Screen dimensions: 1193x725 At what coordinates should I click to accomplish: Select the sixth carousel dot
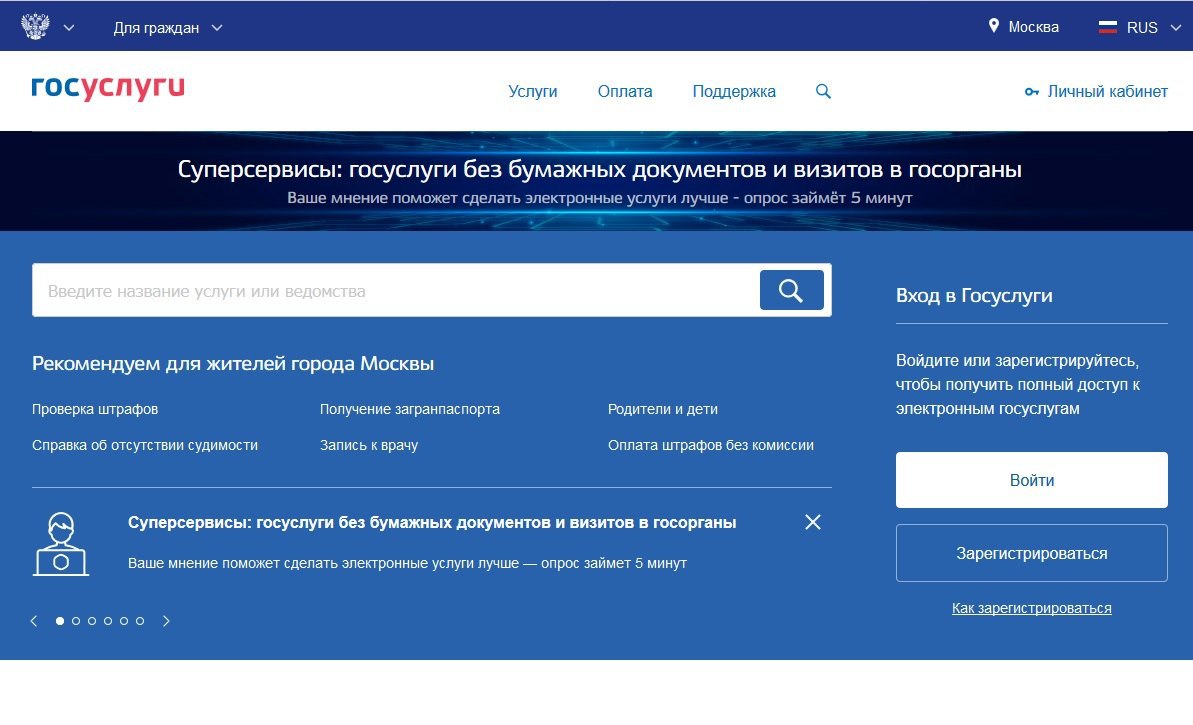pos(140,621)
